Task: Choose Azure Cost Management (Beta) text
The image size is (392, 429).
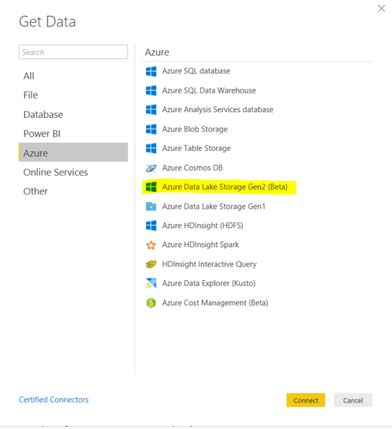Action: [x=215, y=303]
